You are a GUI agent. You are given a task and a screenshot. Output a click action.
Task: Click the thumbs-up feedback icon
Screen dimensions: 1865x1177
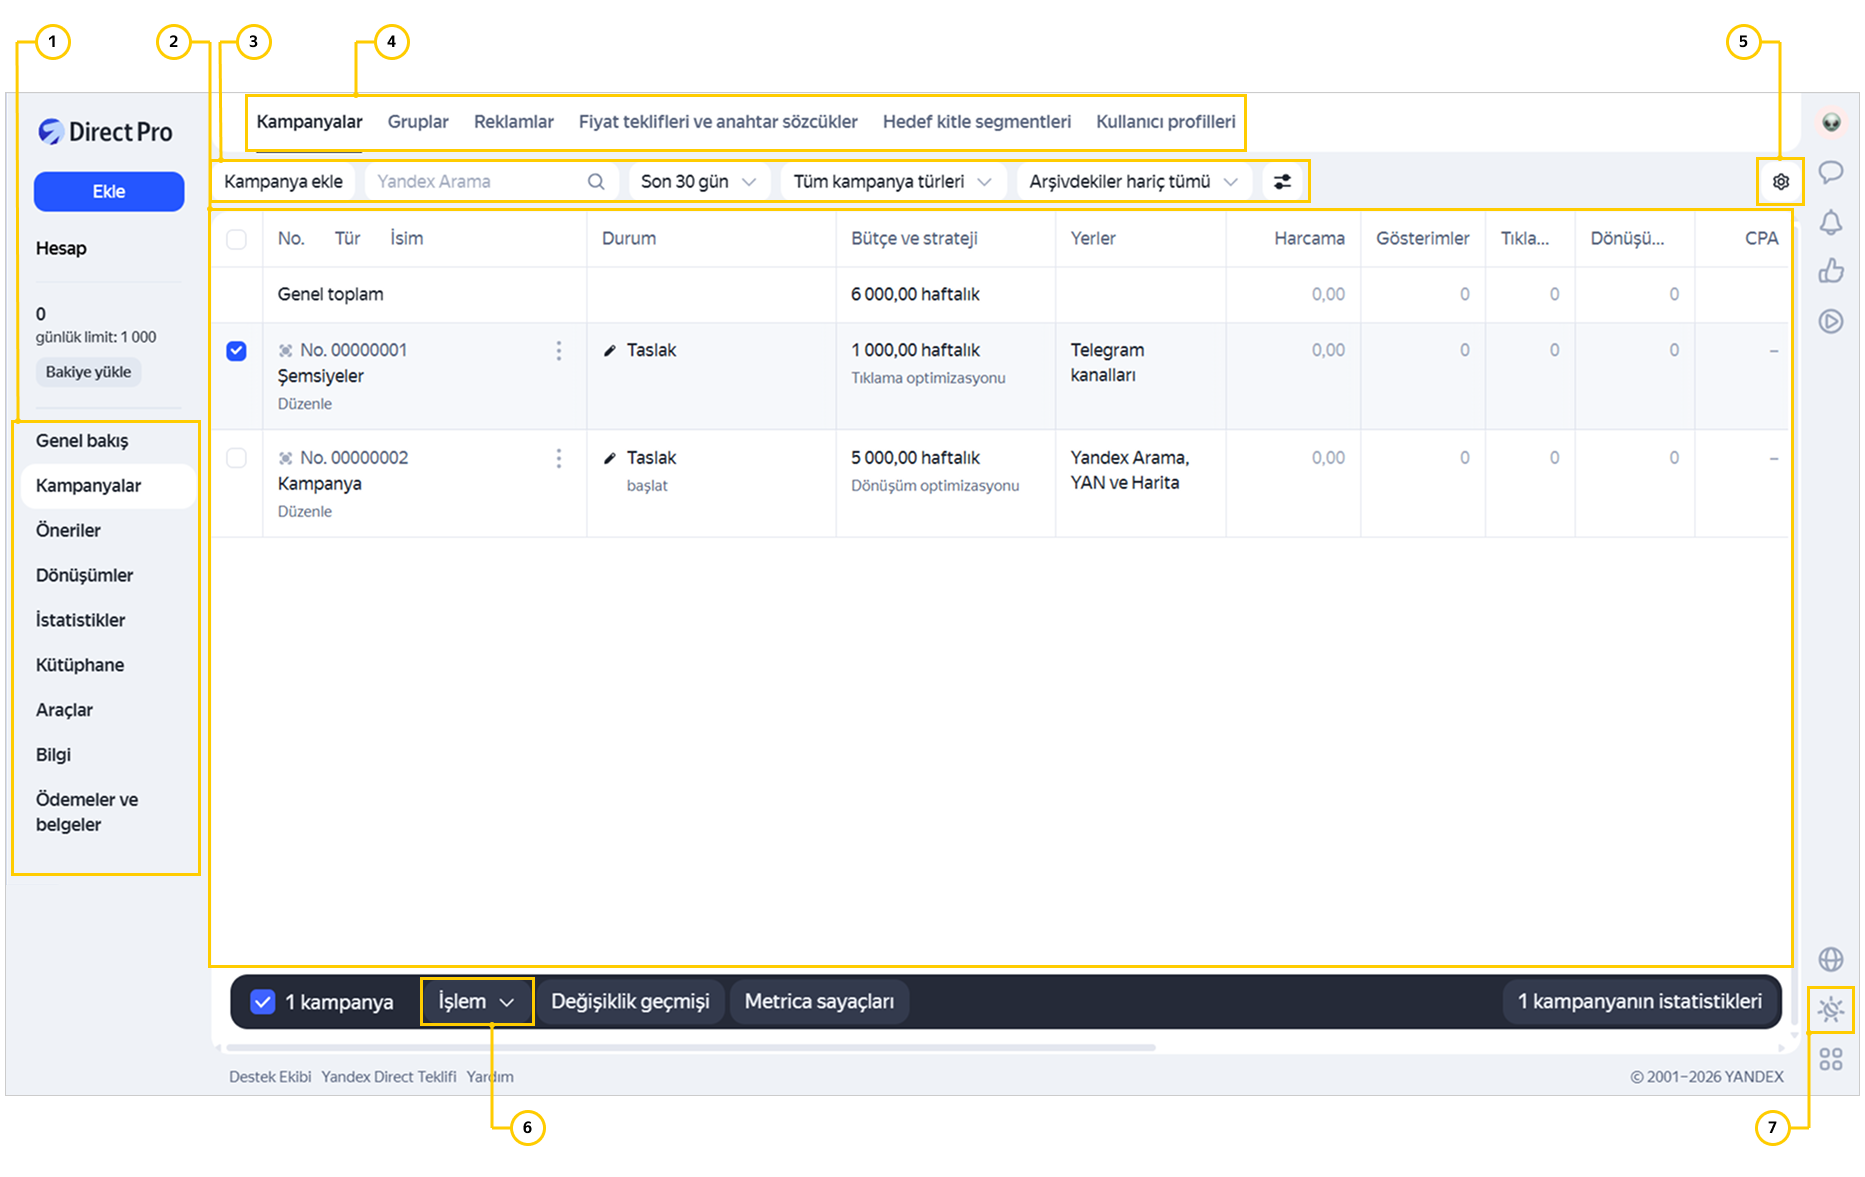1831,271
